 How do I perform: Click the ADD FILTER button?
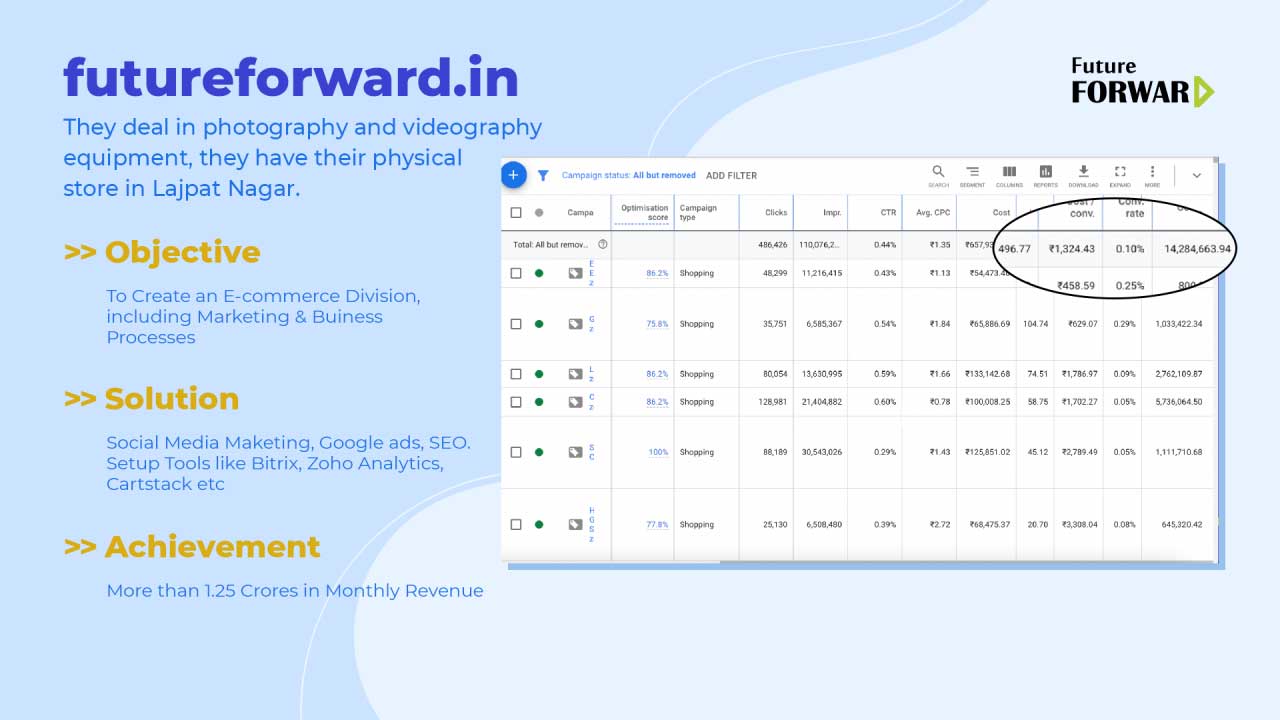[x=731, y=175]
